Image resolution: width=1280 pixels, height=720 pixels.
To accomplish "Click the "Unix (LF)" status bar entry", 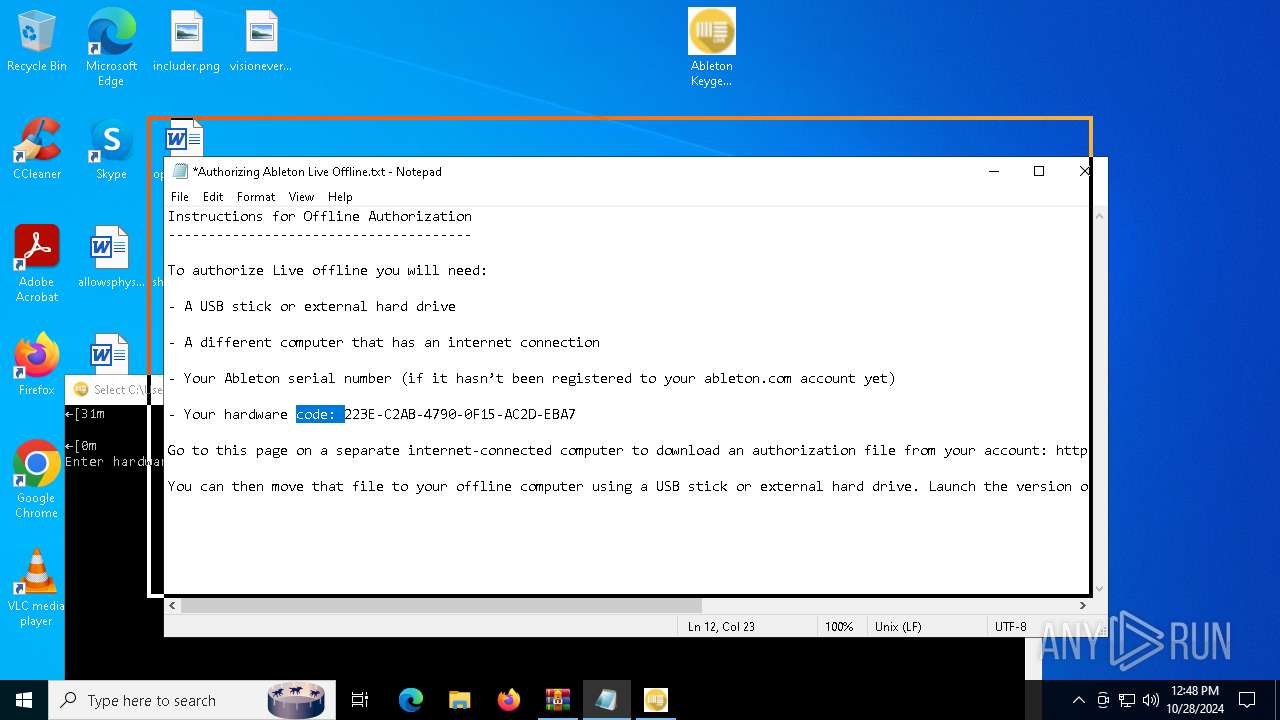I will click(x=898, y=627).
